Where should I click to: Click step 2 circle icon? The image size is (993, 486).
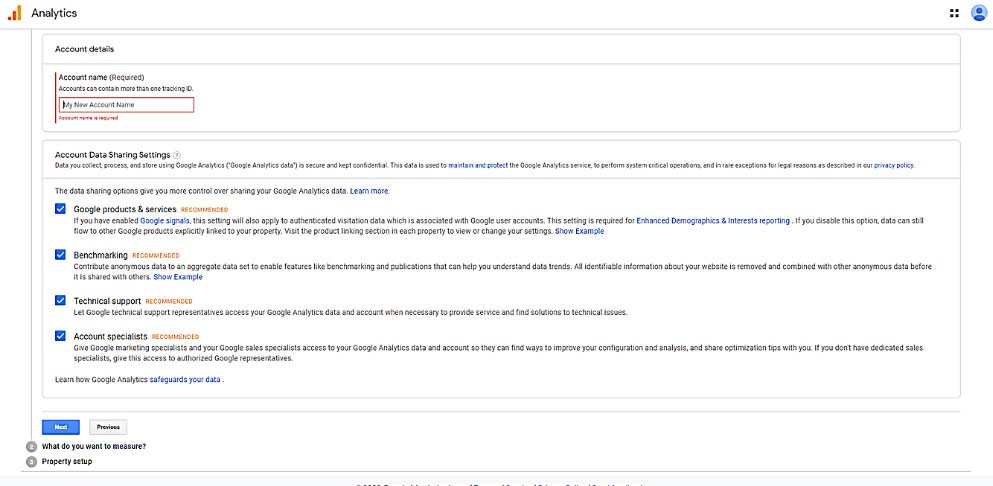point(32,446)
